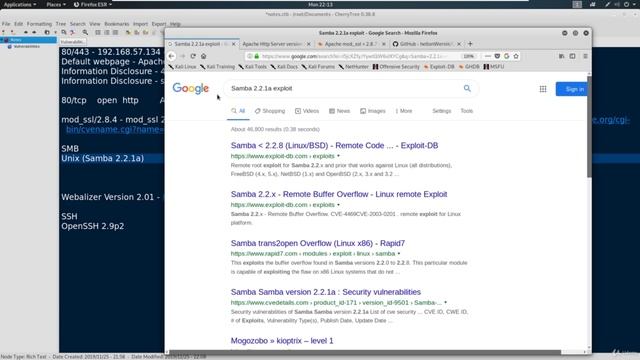Screen dimensions: 640x360
Task: Open CherryTree Bookmarks menu
Action: [x=116, y=24]
